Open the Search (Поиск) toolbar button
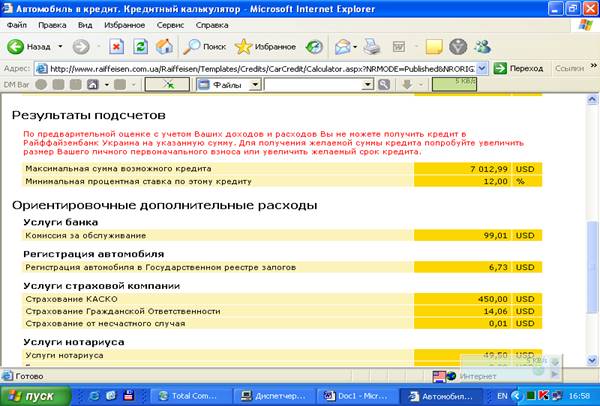Screen dimensions: 600x406 [204, 46]
